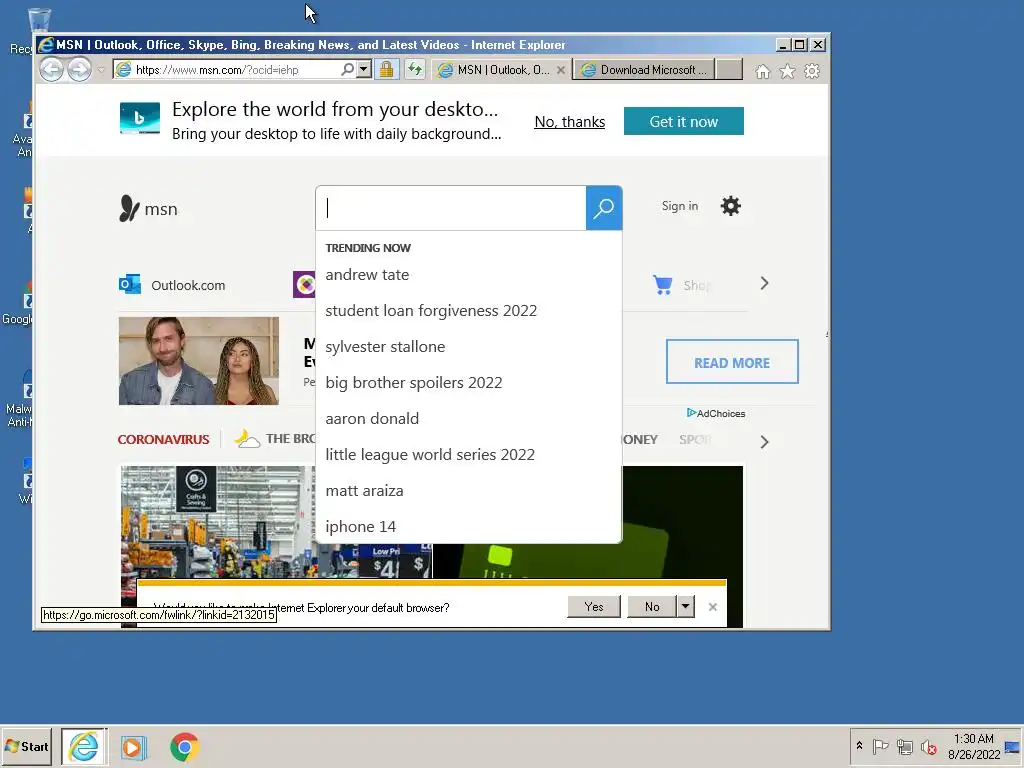Open the Outlook.com shortcut
Screen dimensions: 1024x768
pos(172,285)
